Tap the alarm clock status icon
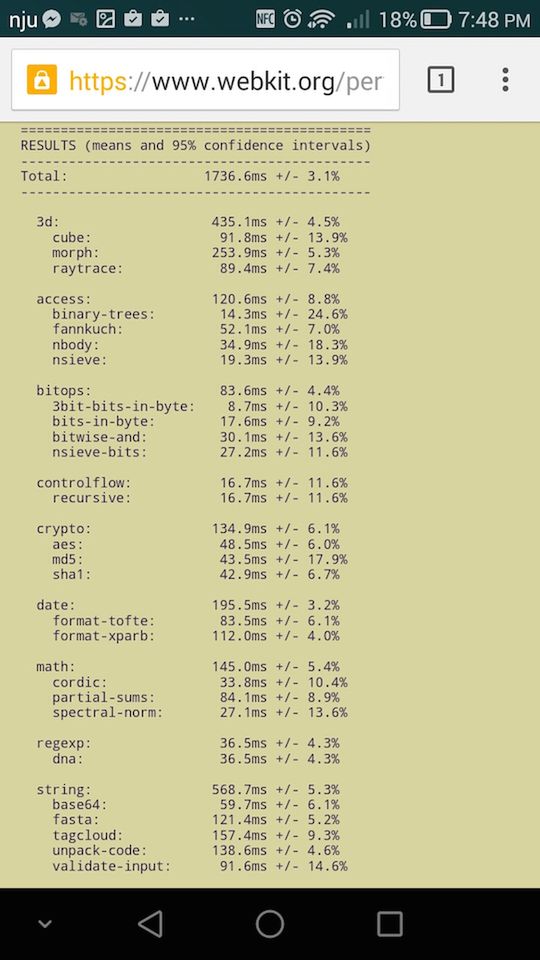Viewport: 540px width, 960px height. tap(292, 20)
